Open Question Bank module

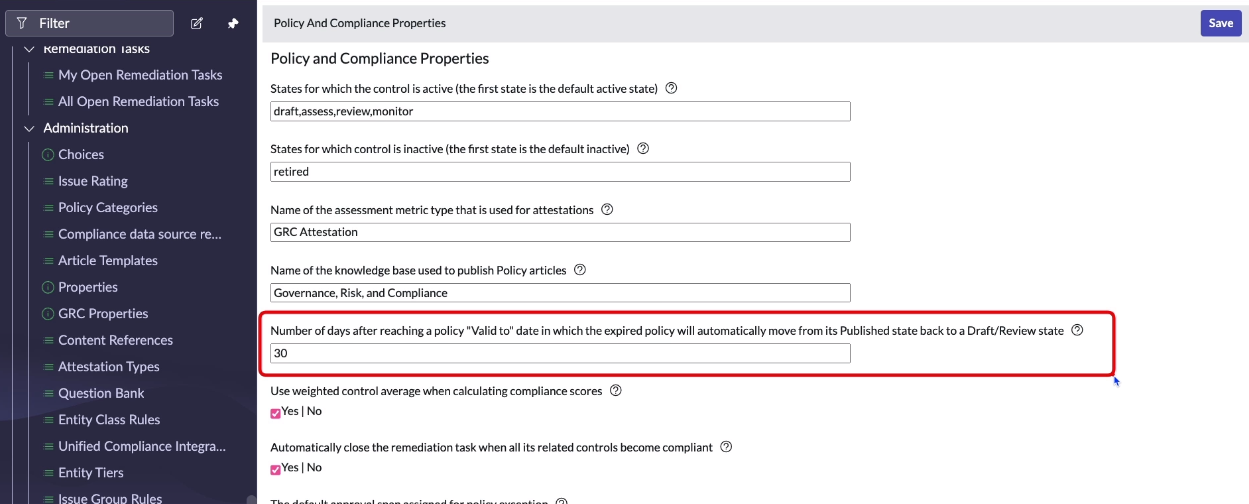[x=101, y=393]
